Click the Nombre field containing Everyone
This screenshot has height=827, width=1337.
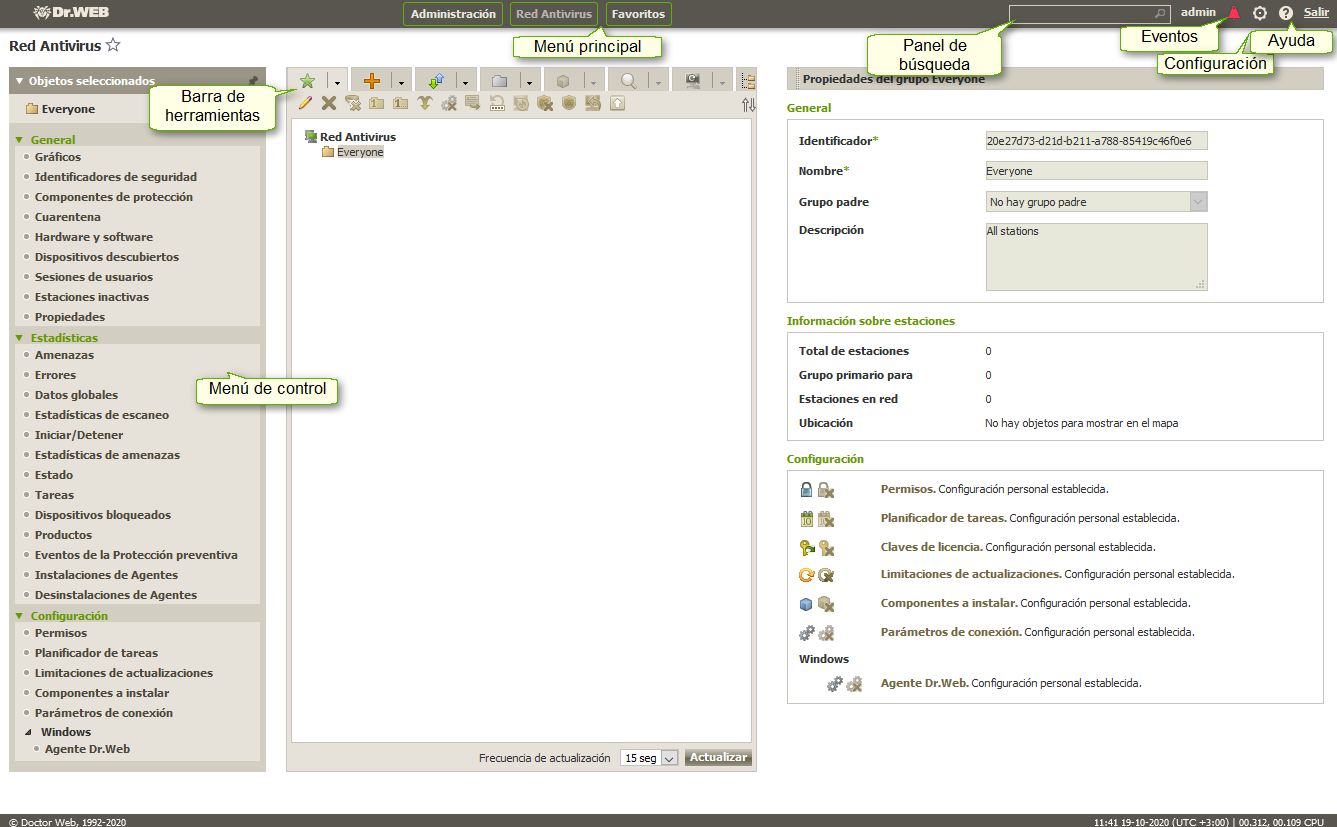tap(1097, 171)
